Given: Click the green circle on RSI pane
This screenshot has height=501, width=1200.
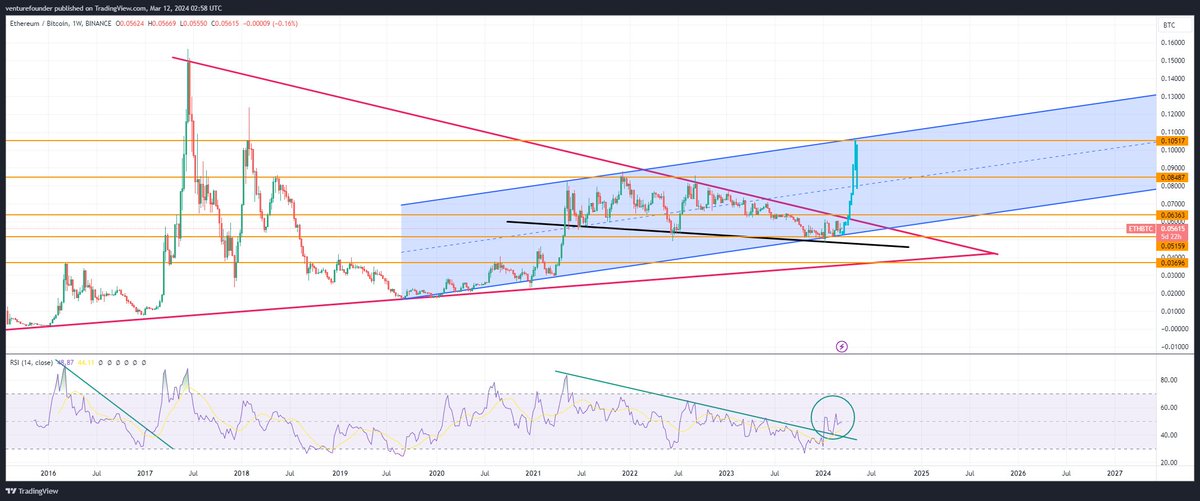Looking at the screenshot, I should tap(834, 417).
